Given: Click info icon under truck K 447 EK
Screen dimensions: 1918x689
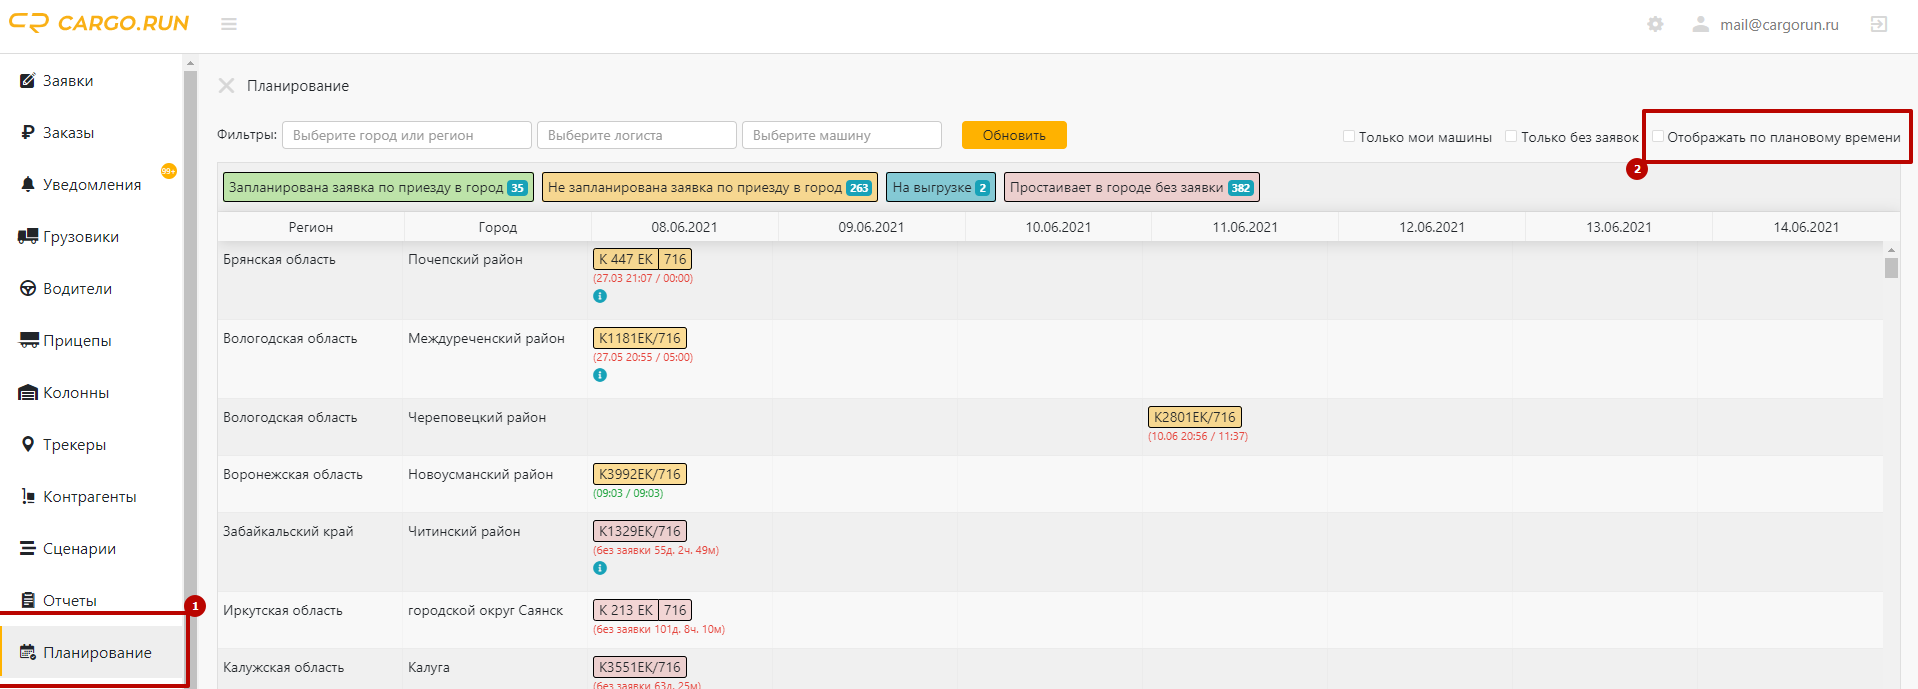Looking at the screenshot, I should pos(600,296).
